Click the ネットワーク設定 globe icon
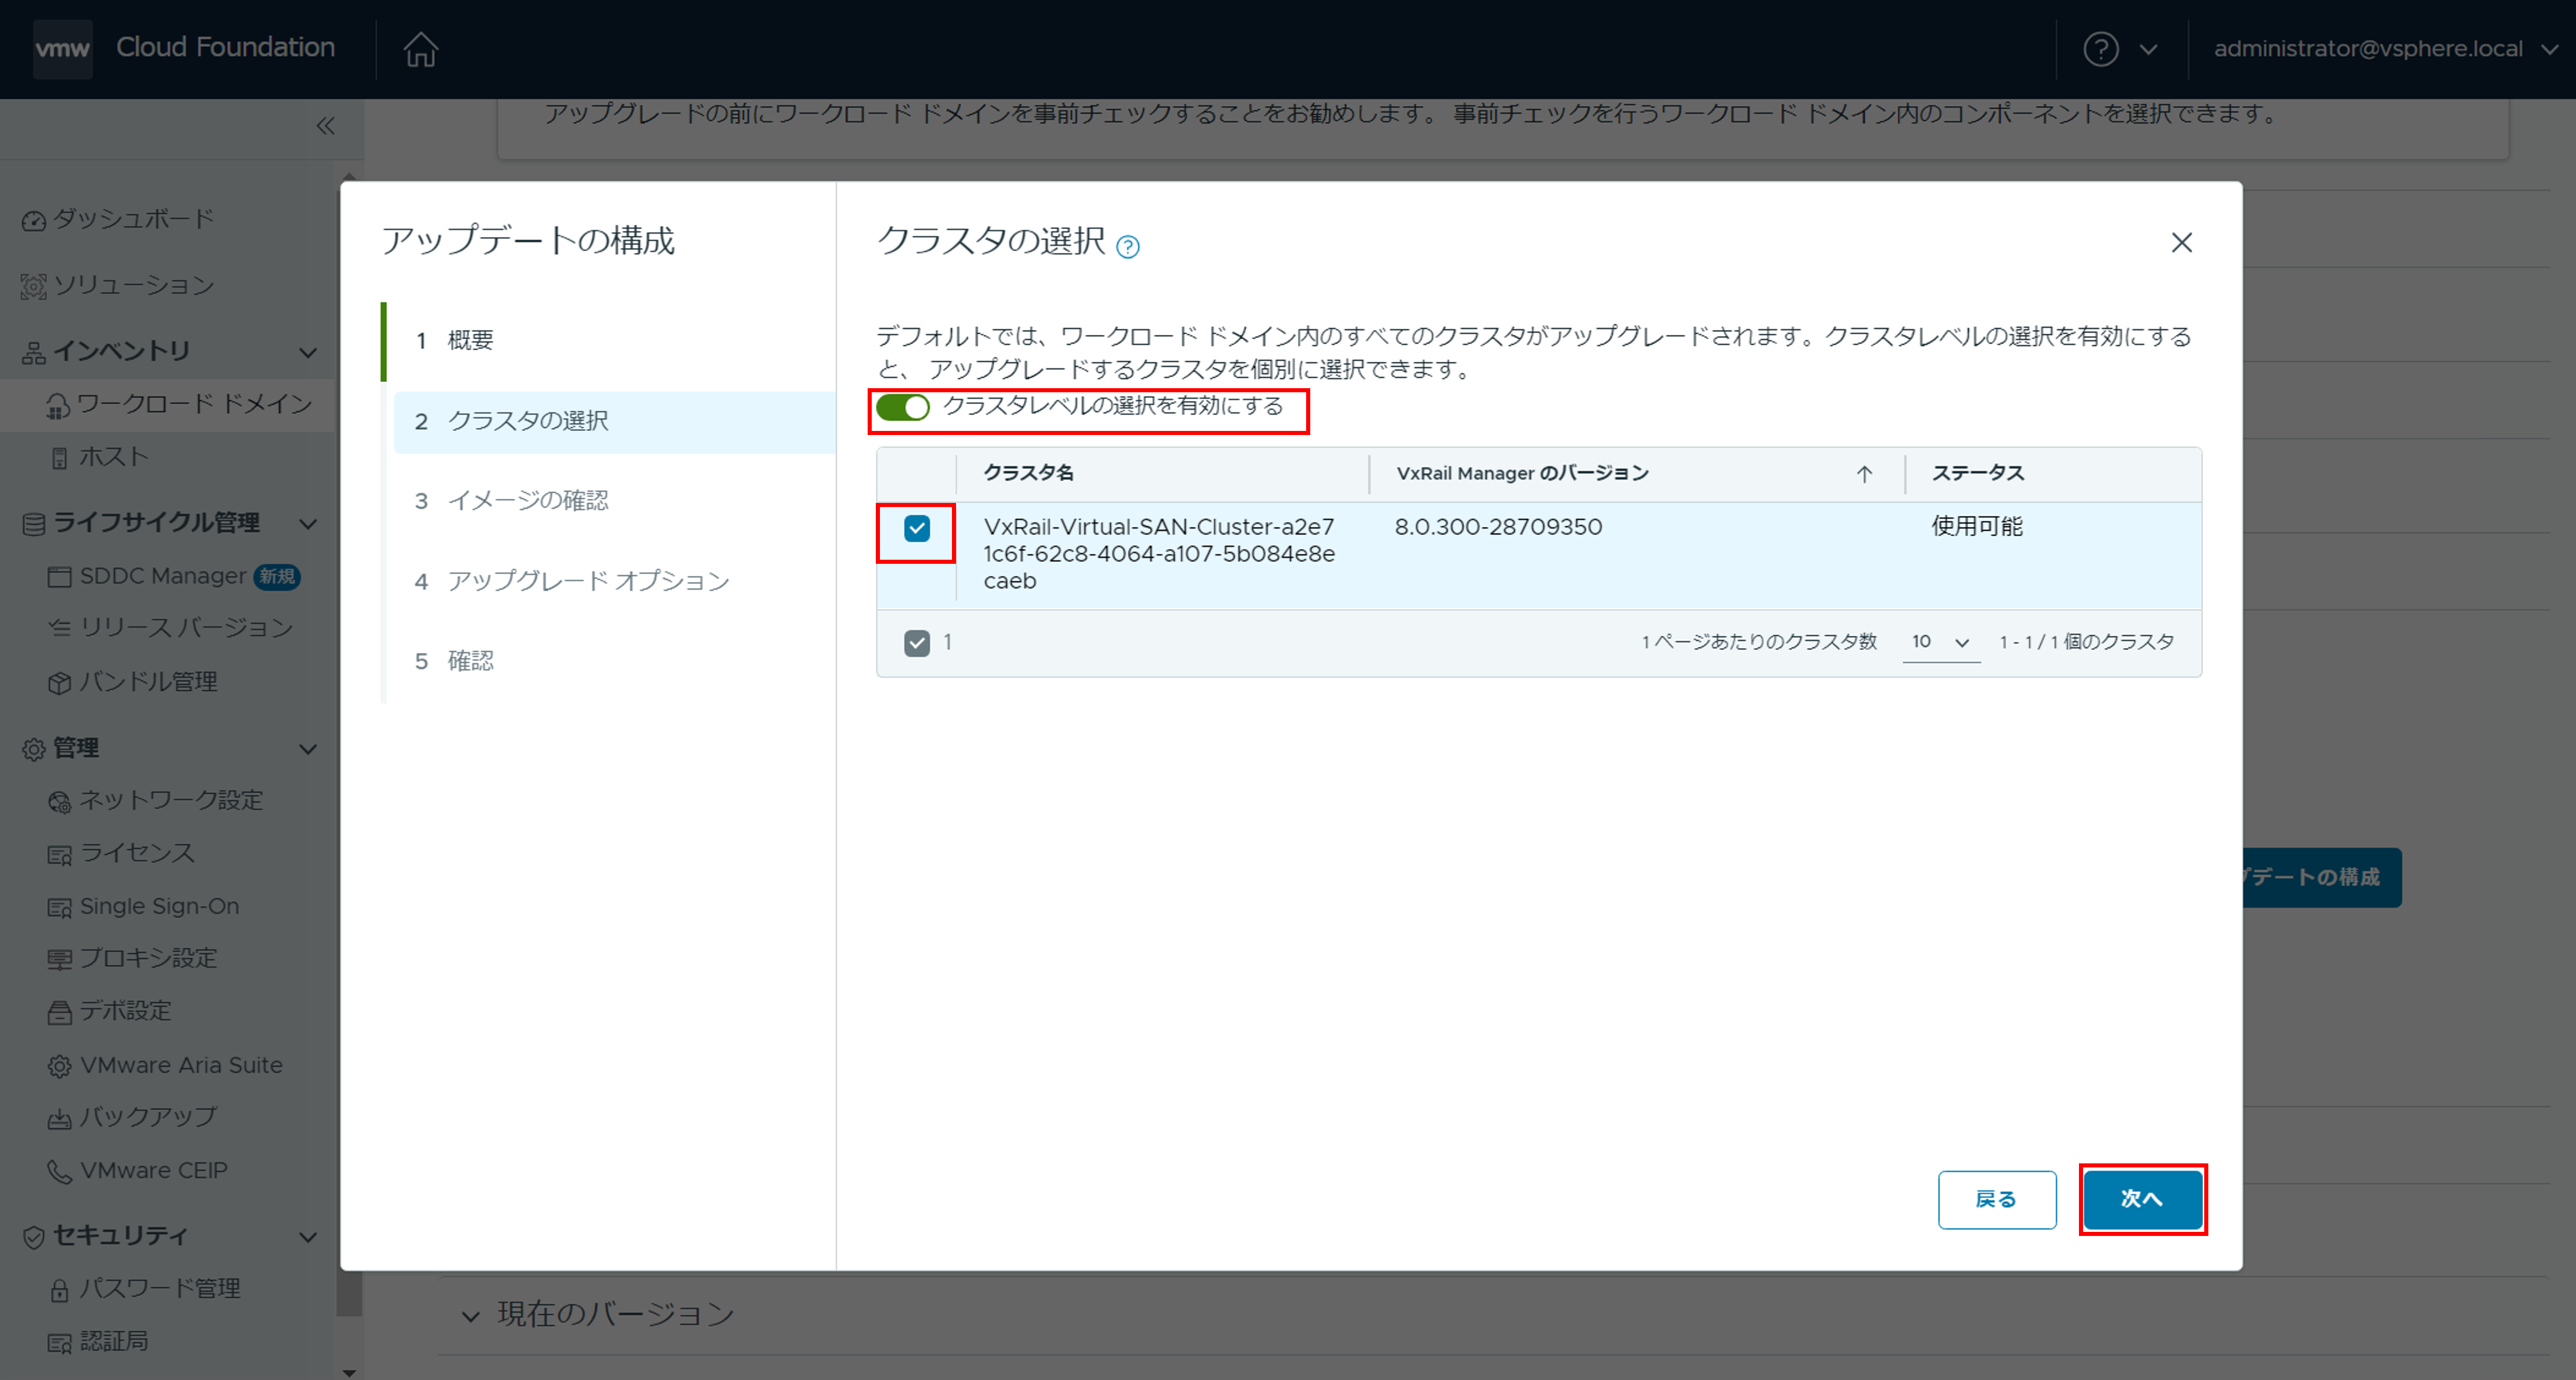 click(x=59, y=801)
